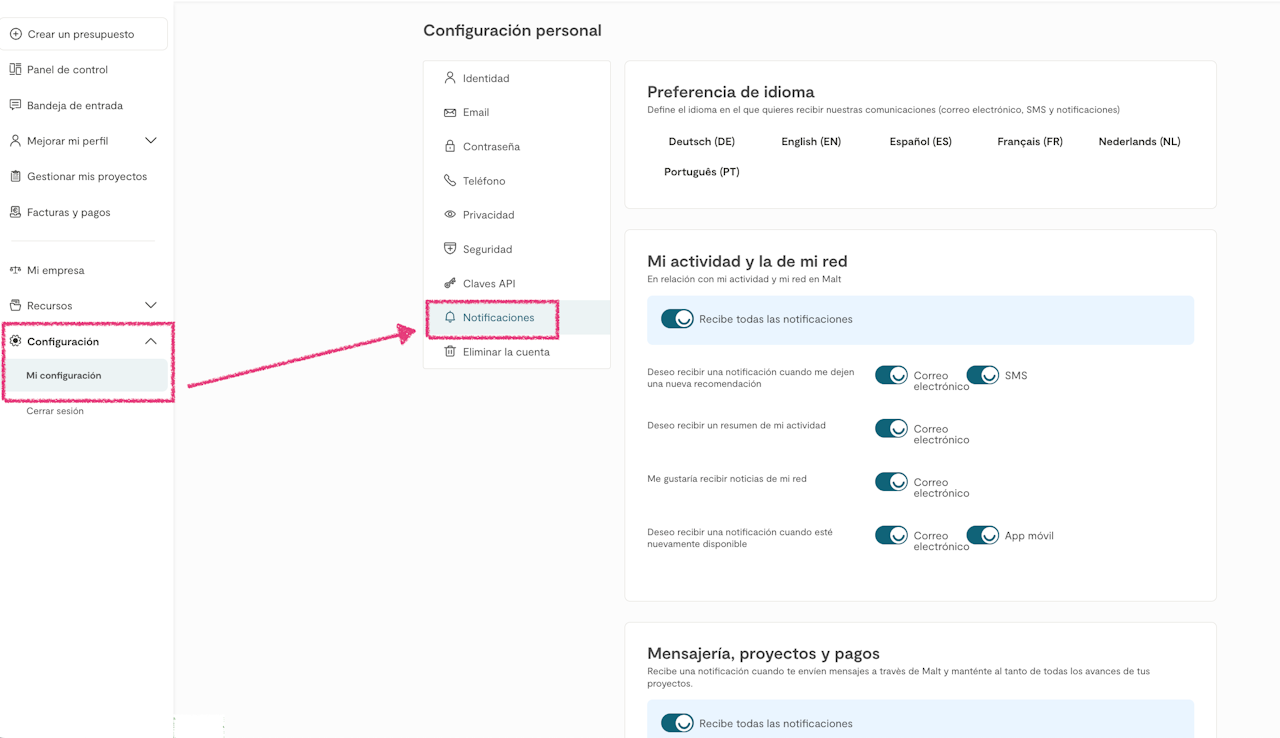Toggle SMS for new recommendation notifications
Image resolution: width=1280 pixels, height=738 pixels.
pos(983,375)
